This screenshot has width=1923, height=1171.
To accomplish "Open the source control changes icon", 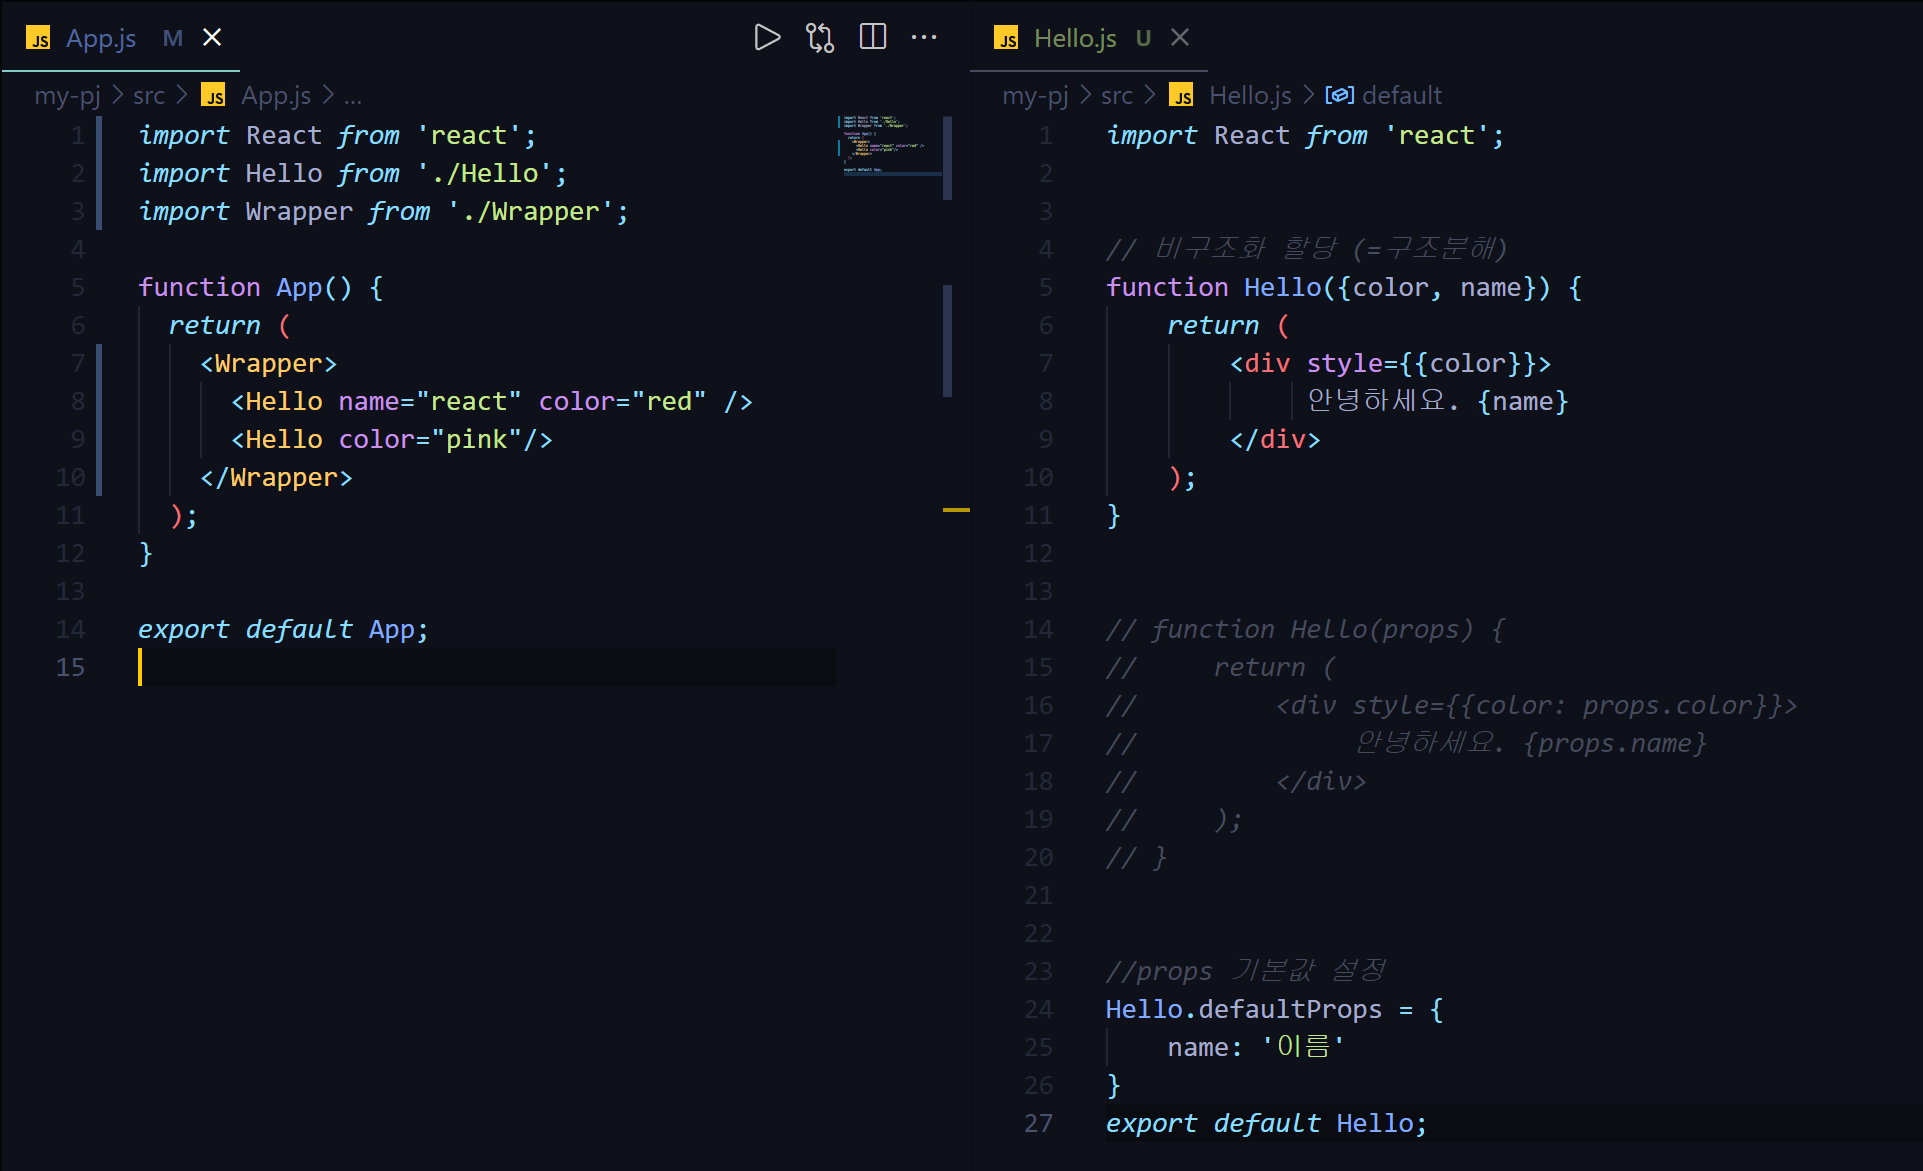I will click(x=820, y=38).
